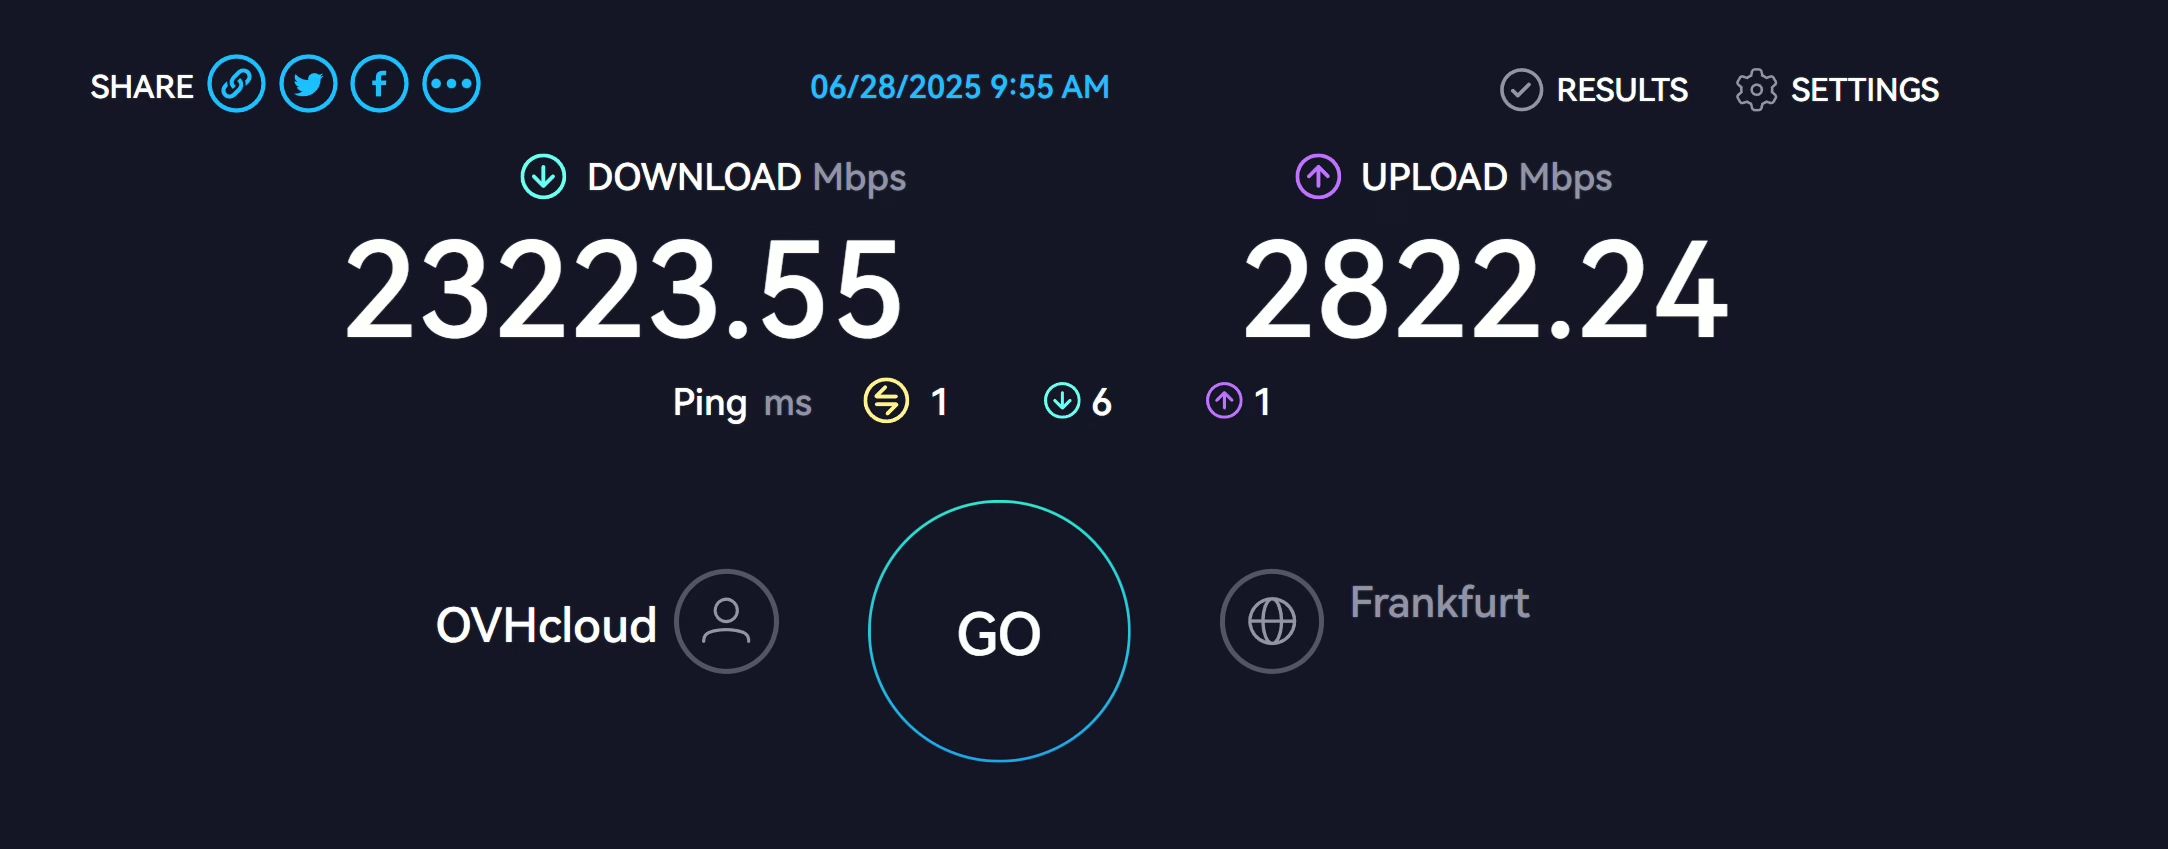The image size is (2168, 849).
Task: Share result on Facebook
Action: pyautogui.click(x=380, y=84)
